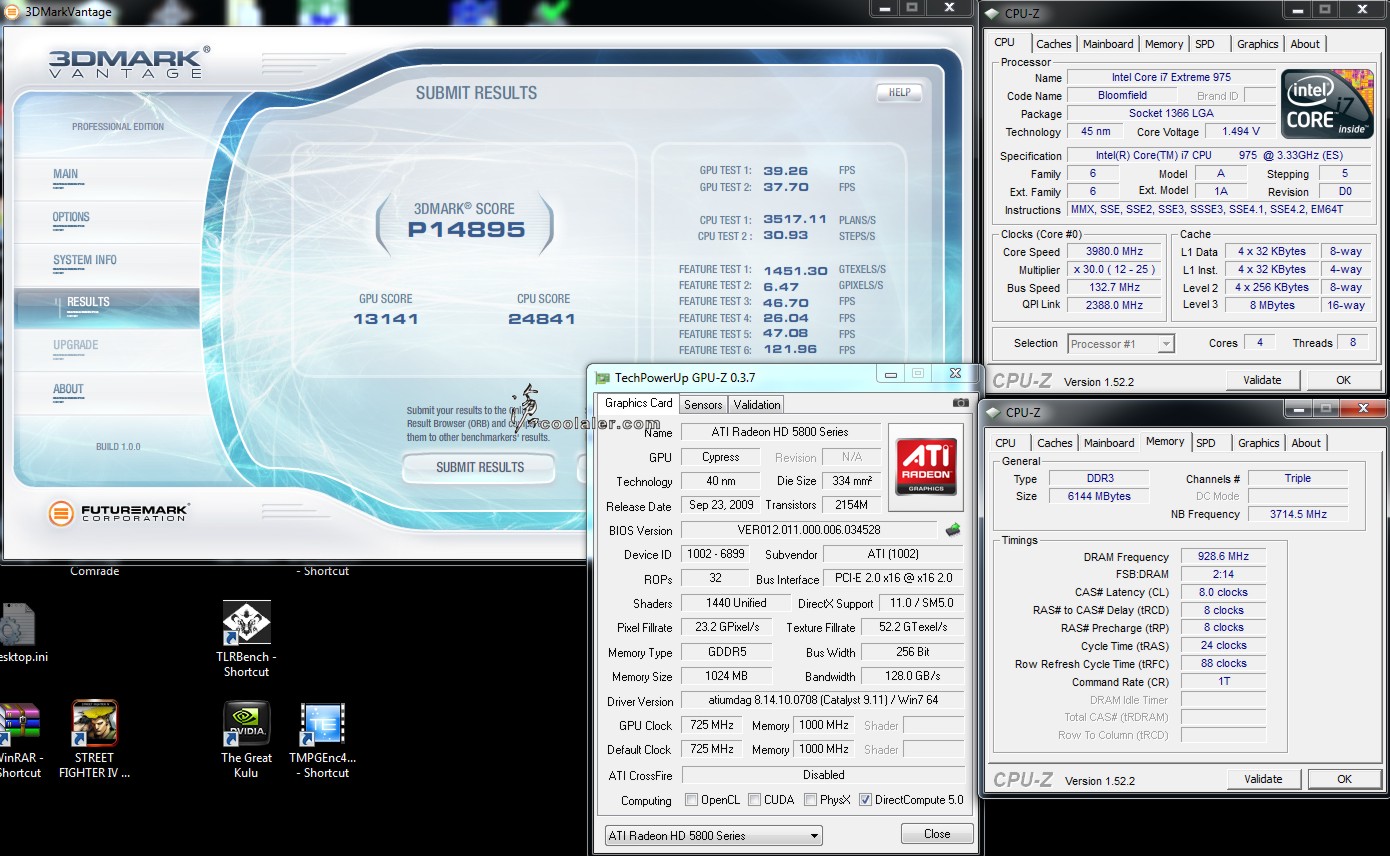Enable the OpenCL checkbox in GPU-Z
Screen dimensions: 1390x856
point(691,800)
